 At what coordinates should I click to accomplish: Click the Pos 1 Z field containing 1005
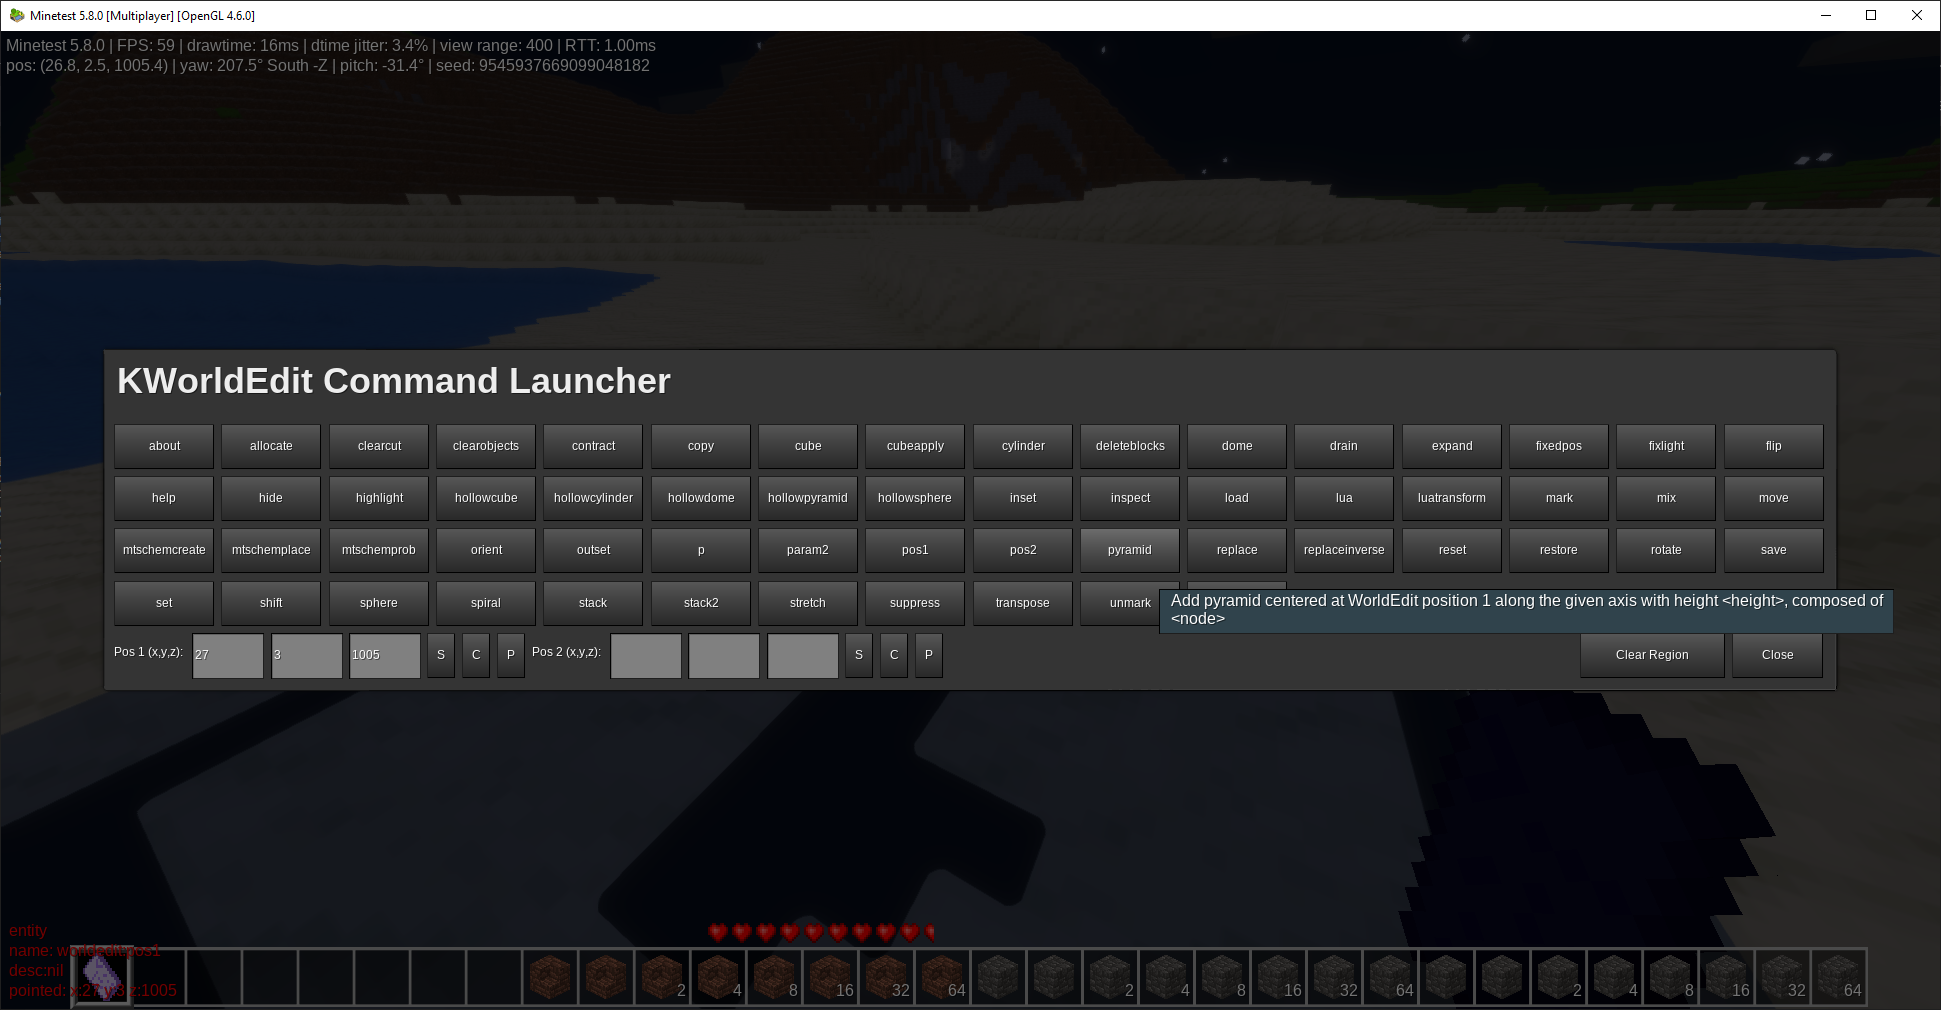coord(384,656)
